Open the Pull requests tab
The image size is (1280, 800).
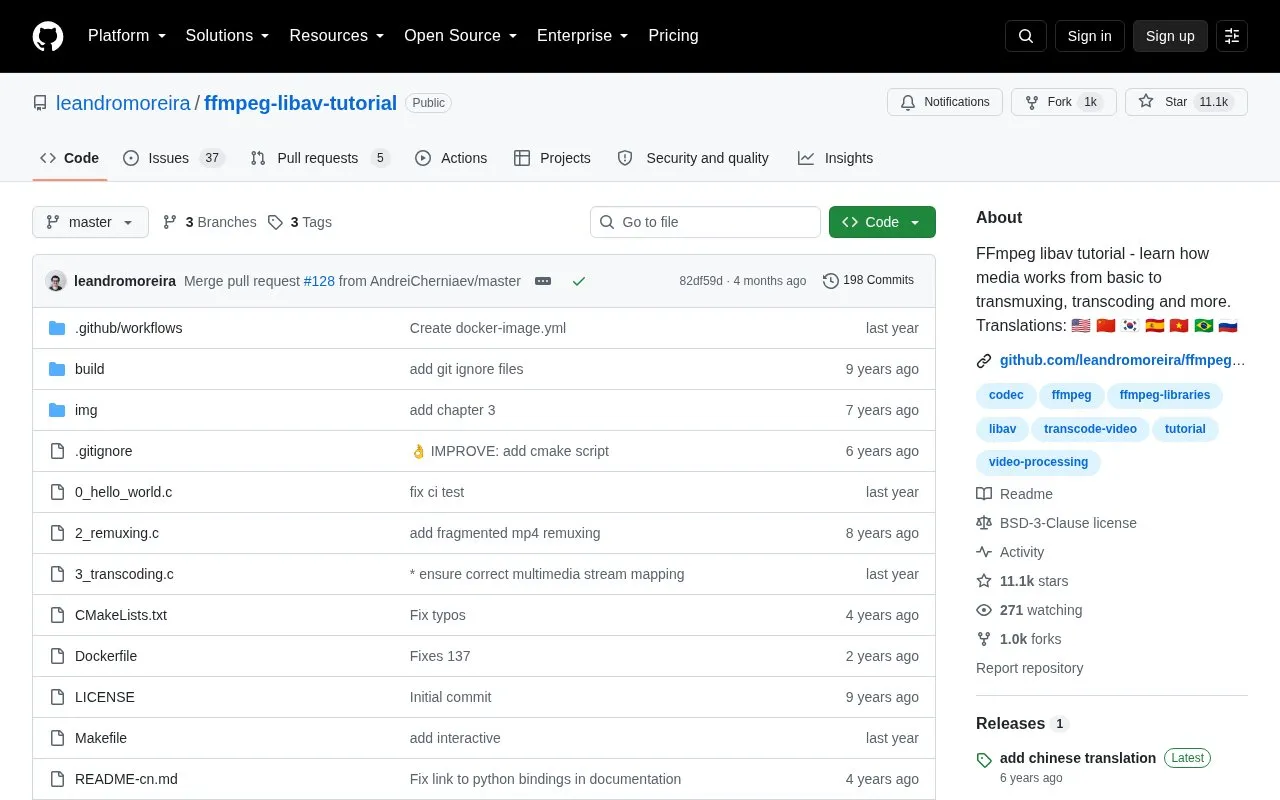319,158
